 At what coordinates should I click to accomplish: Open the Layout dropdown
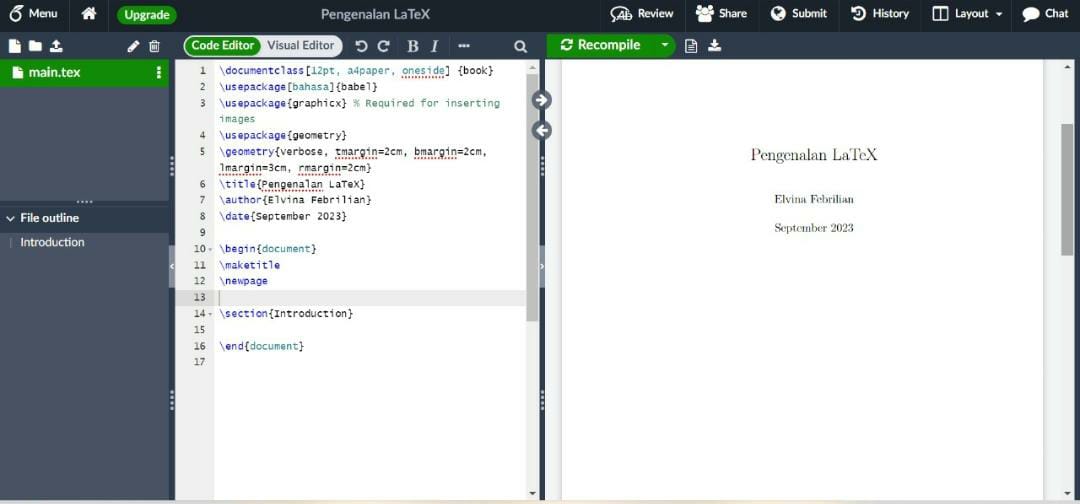pyautogui.click(x=967, y=14)
